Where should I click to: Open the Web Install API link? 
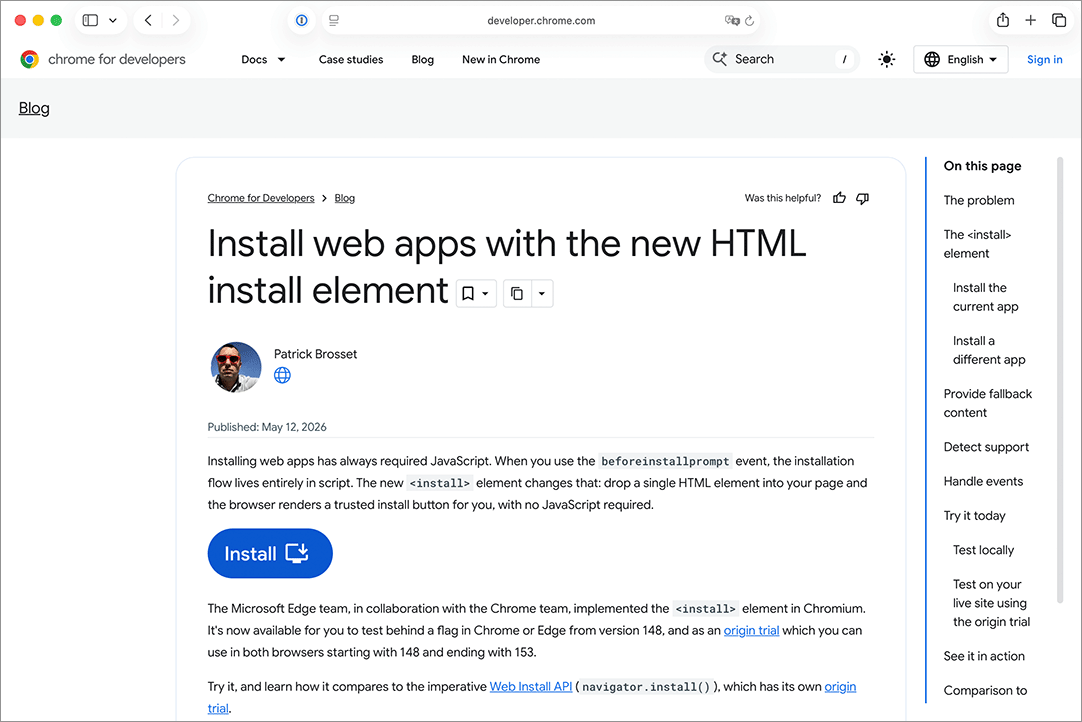click(531, 687)
